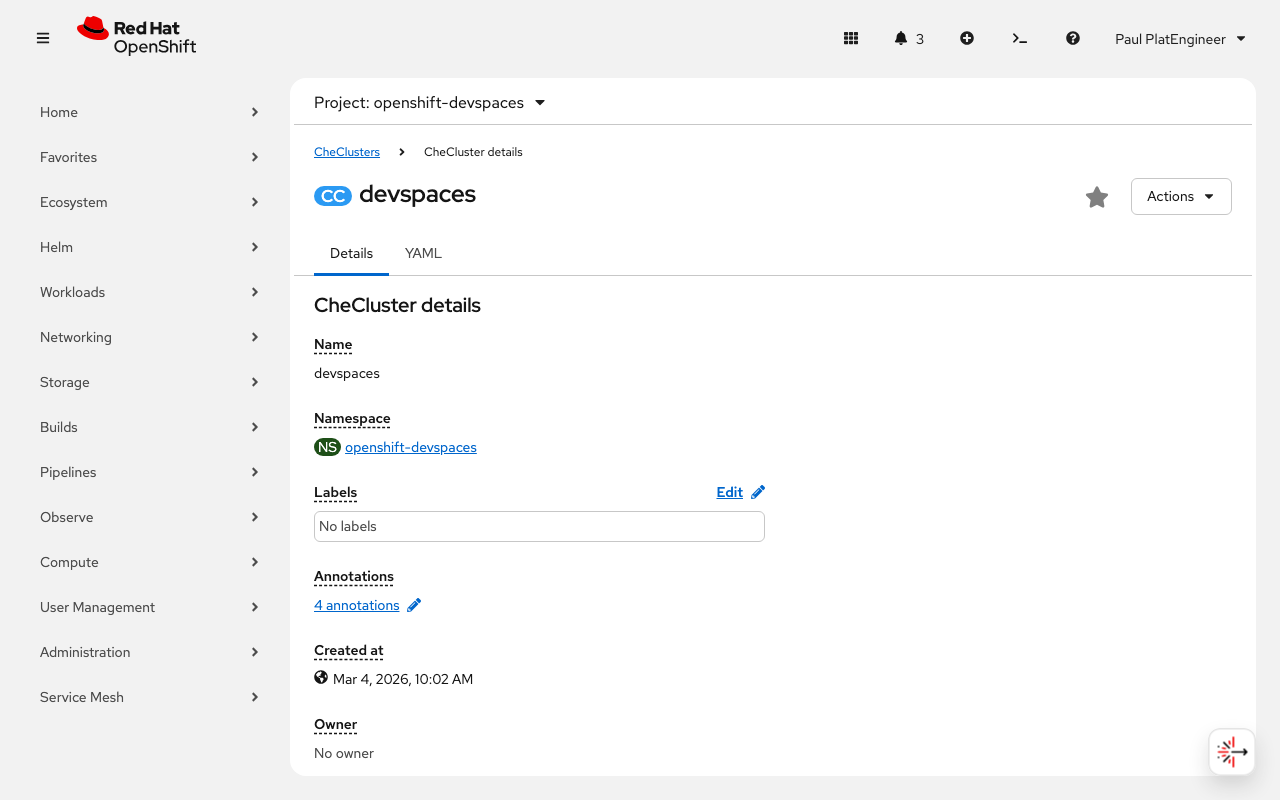Image resolution: width=1280 pixels, height=800 pixels.
Task: Open the notifications bell
Action: coord(902,38)
